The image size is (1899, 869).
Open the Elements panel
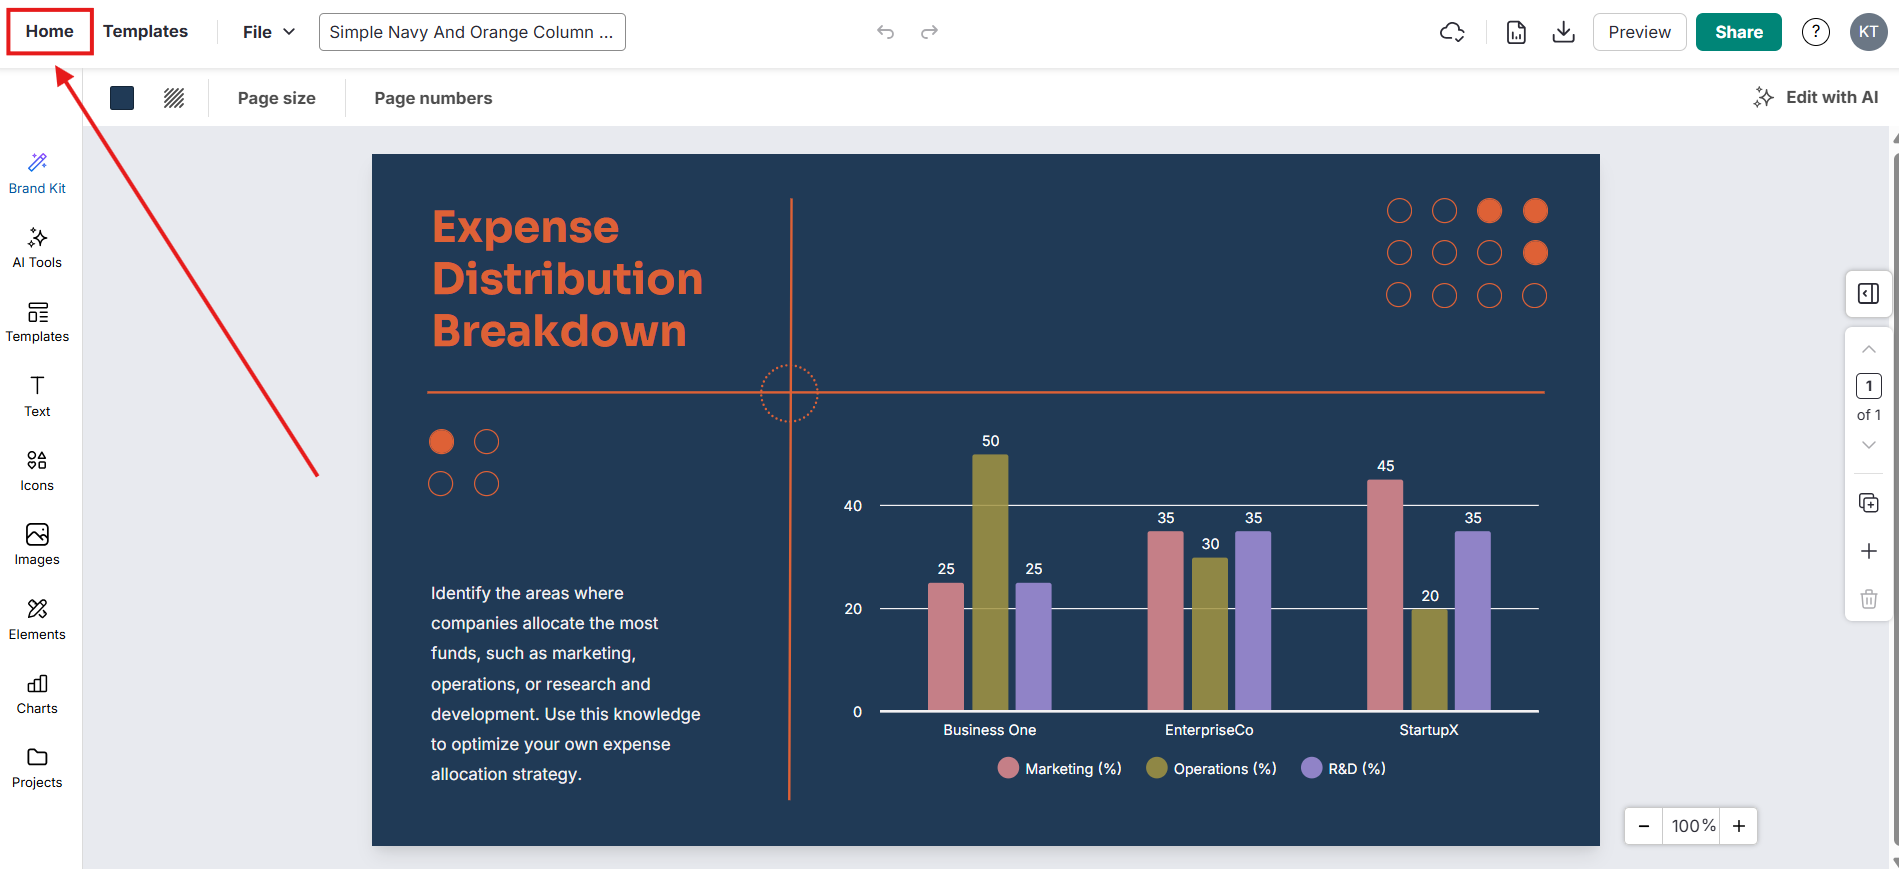[37, 619]
